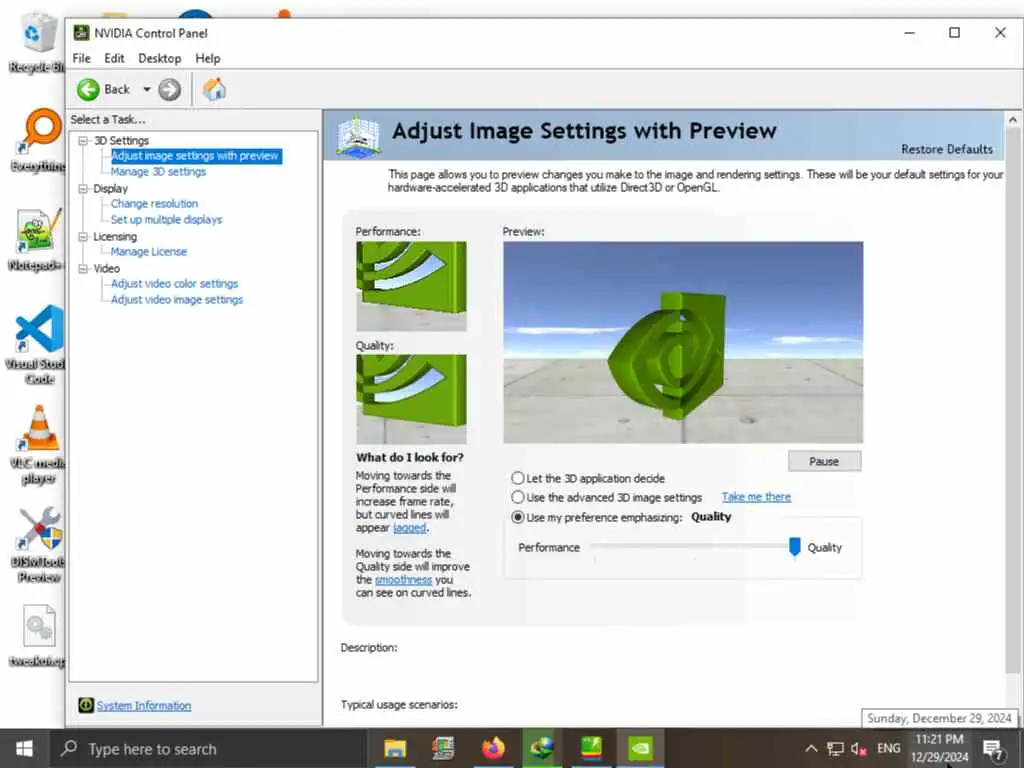
Task: Open the Home icon in toolbar
Action: 214,89
